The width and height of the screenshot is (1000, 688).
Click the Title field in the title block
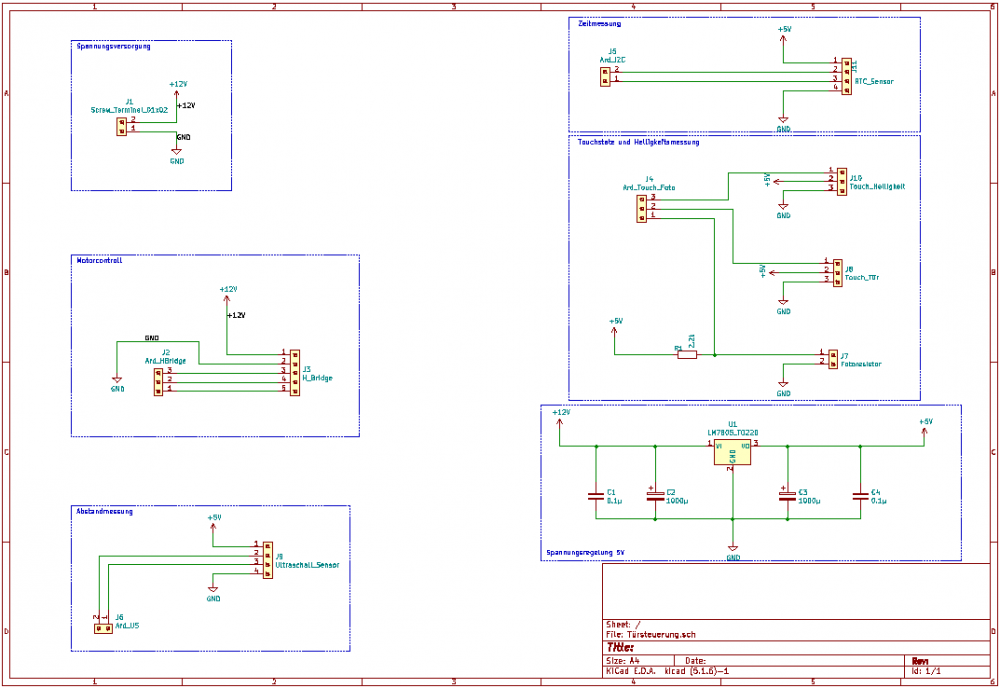click(x=621, y=647)
